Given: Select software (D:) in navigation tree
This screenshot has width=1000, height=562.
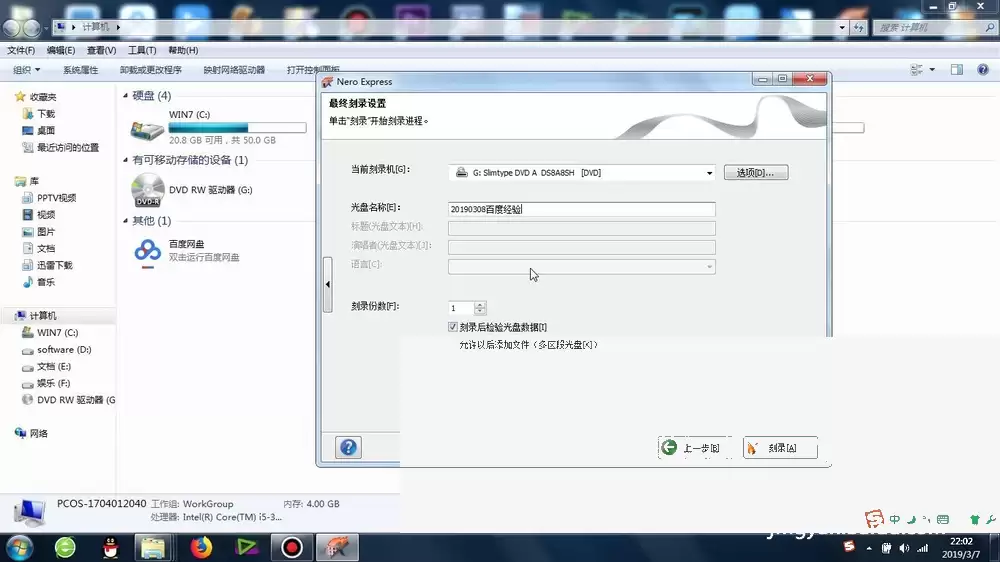Looking at the screenshot, I should 64,350.
